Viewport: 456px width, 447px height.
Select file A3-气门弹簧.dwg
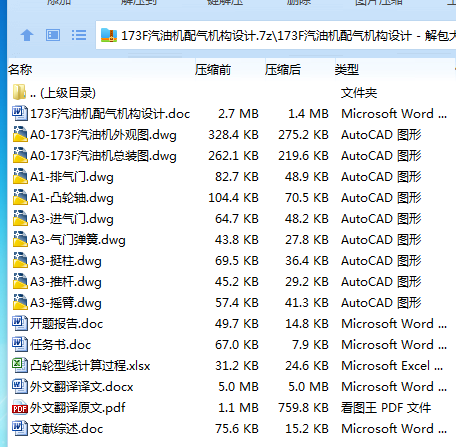click(78, 240)
